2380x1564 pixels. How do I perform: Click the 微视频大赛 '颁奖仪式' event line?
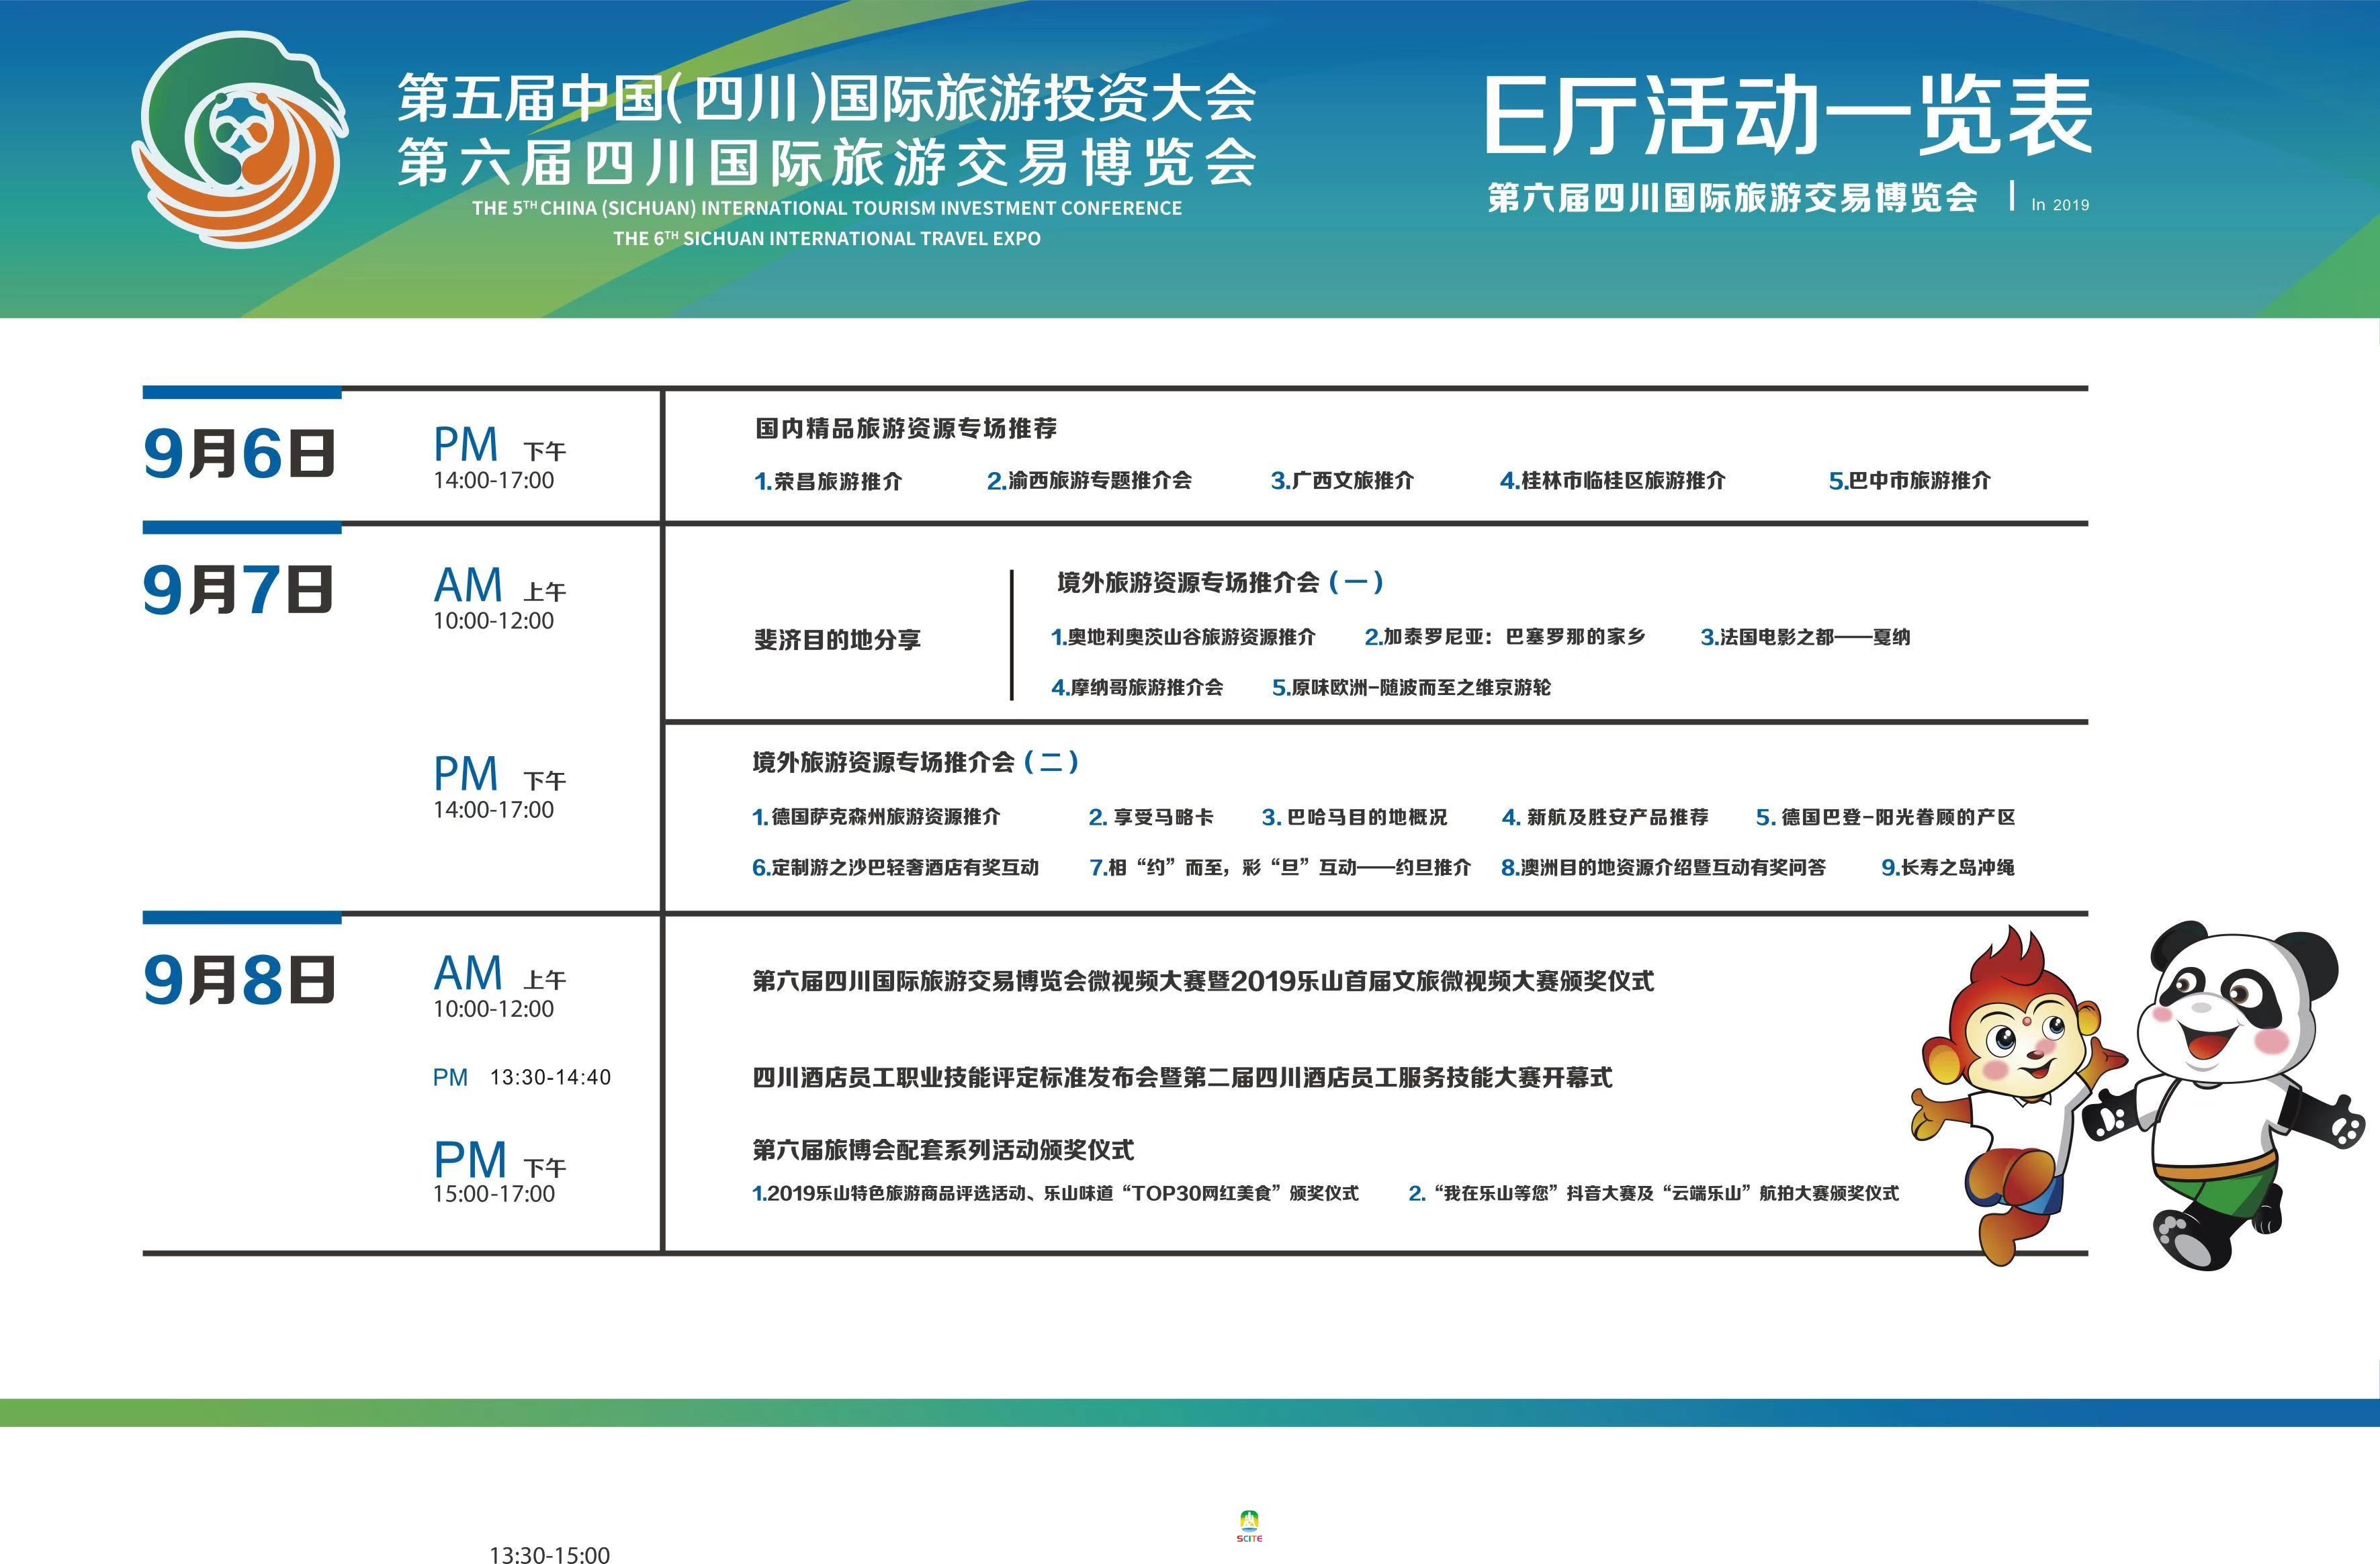[x=1203, y=981]
